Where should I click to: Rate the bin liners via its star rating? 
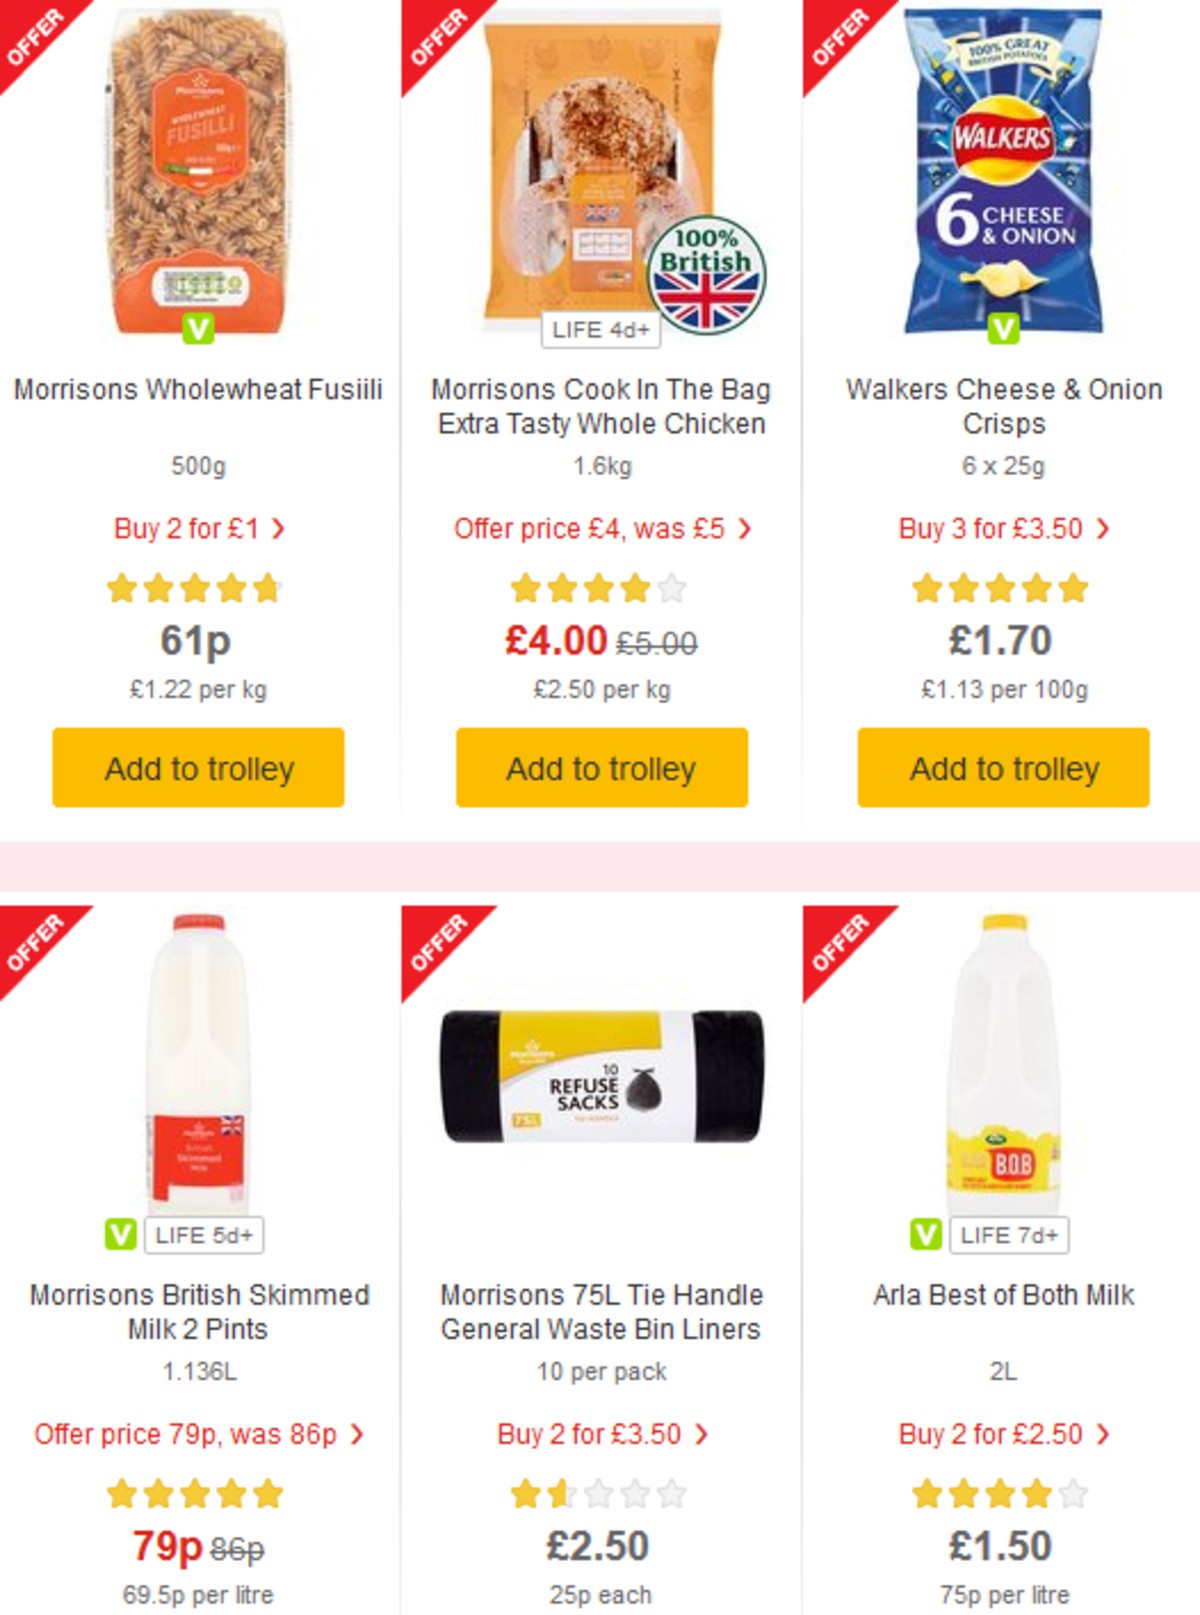tap(599, 1491)
